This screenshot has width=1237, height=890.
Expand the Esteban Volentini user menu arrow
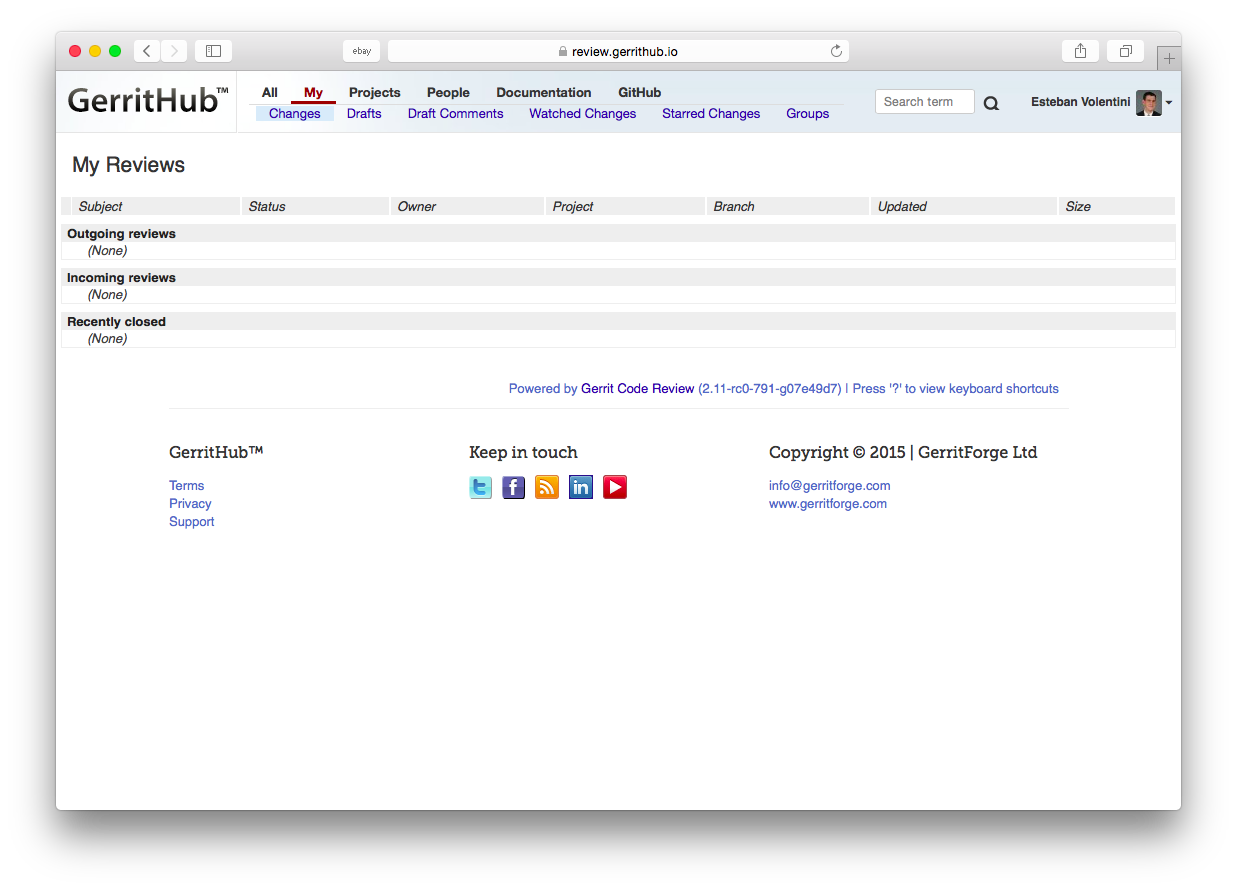tap(1169, 103)
